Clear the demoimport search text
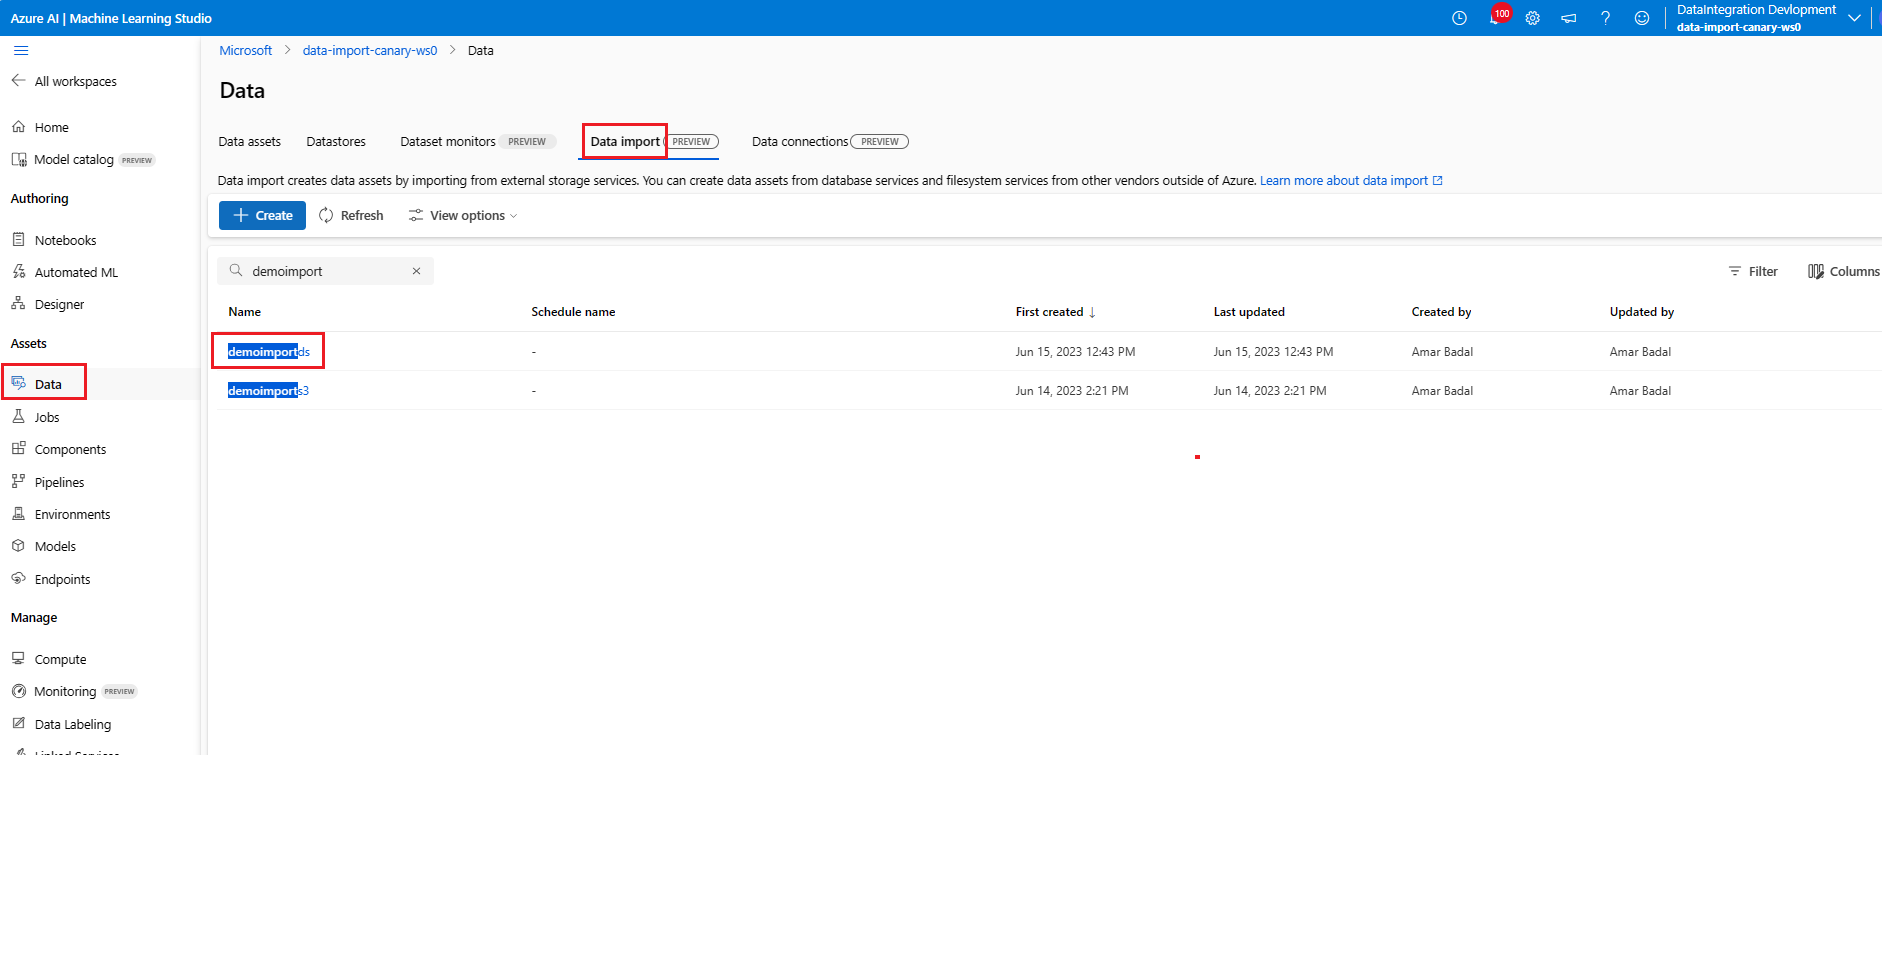 416,271
